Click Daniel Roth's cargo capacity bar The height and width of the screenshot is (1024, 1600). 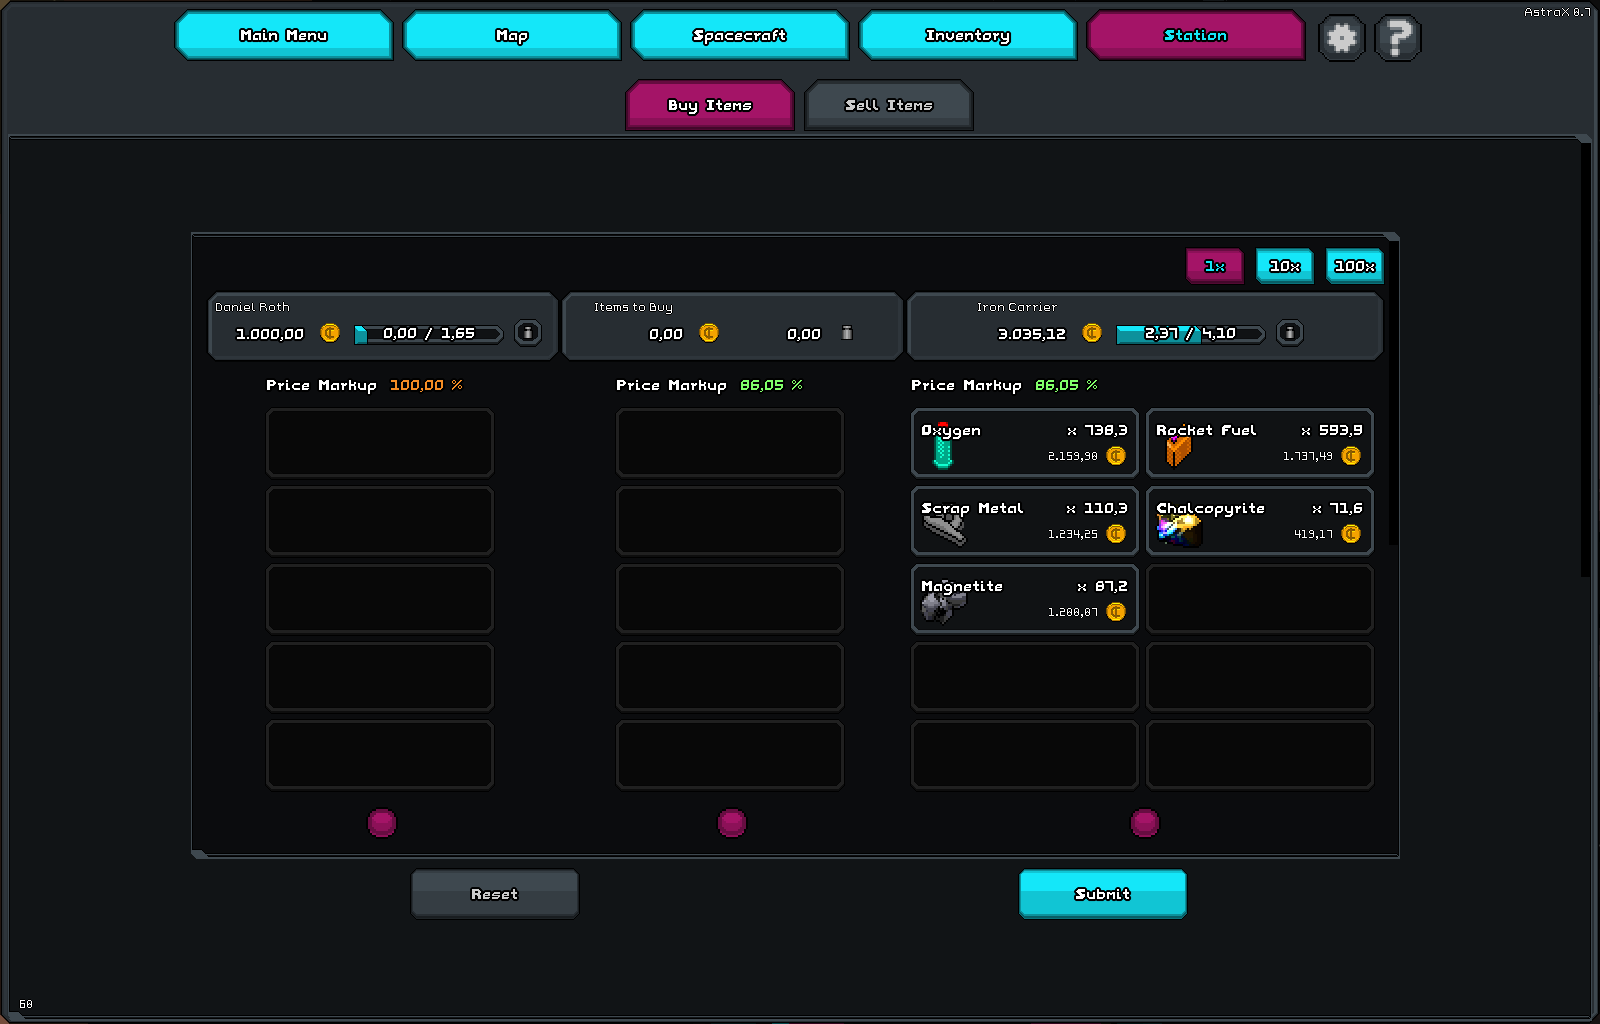click(x=429, y=334)
